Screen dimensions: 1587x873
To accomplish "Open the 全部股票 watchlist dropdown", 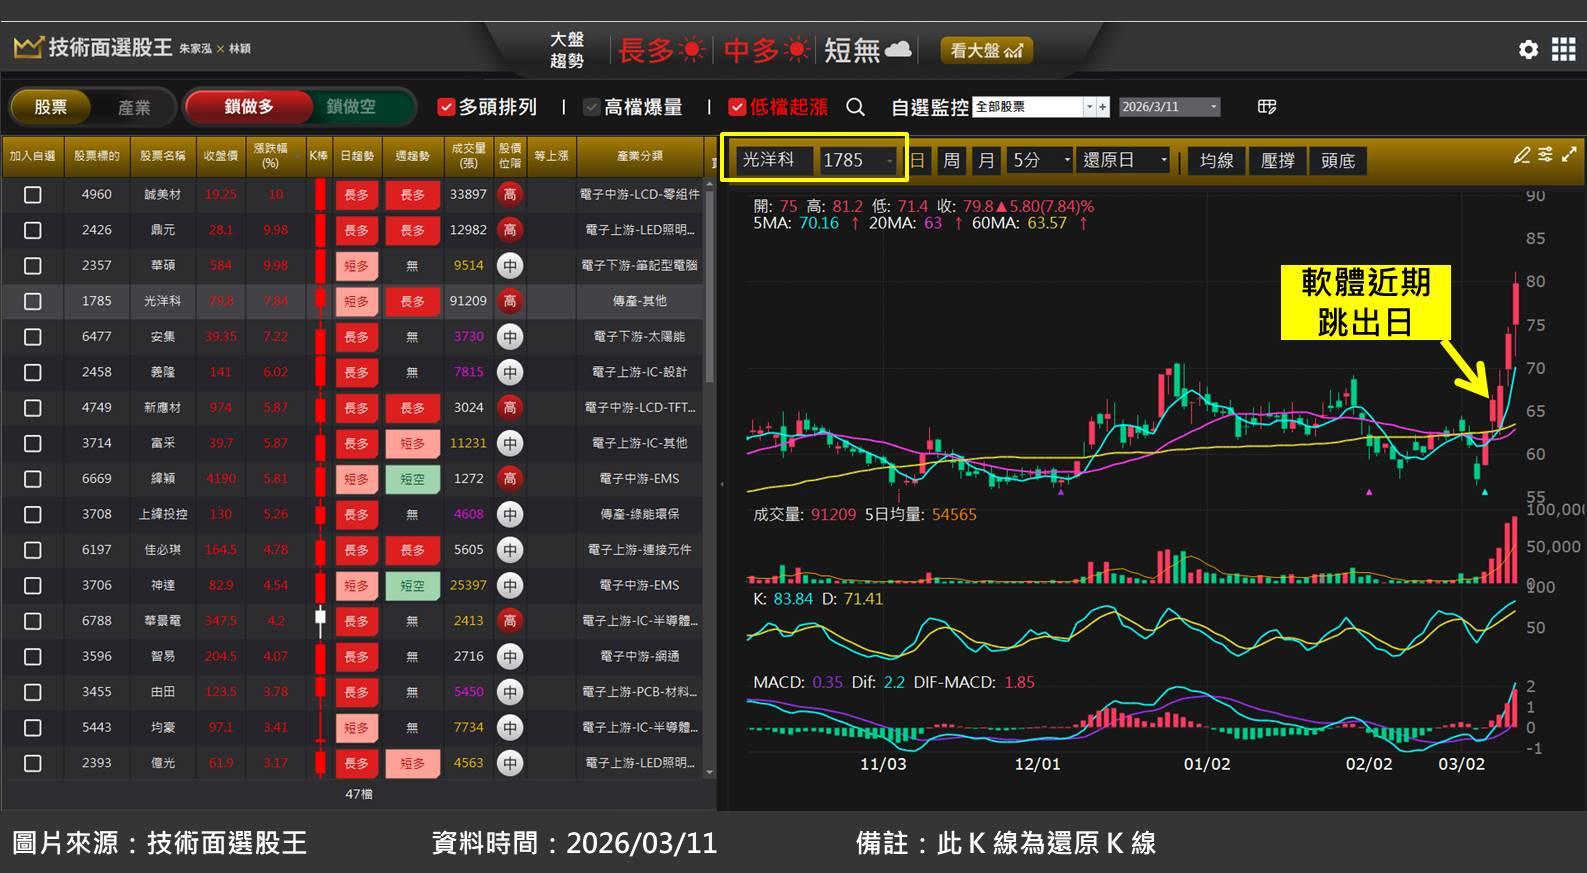I will coord(1088,107).
